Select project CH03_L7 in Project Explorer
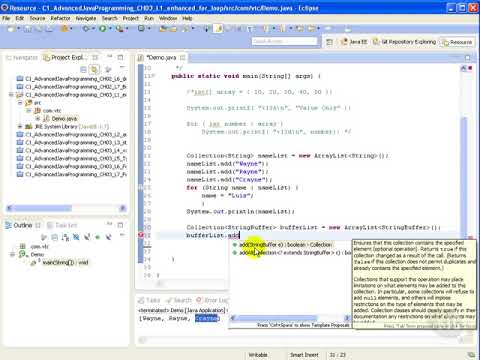The width and height of the screenshot is (480, 360). tap(72, 174)
